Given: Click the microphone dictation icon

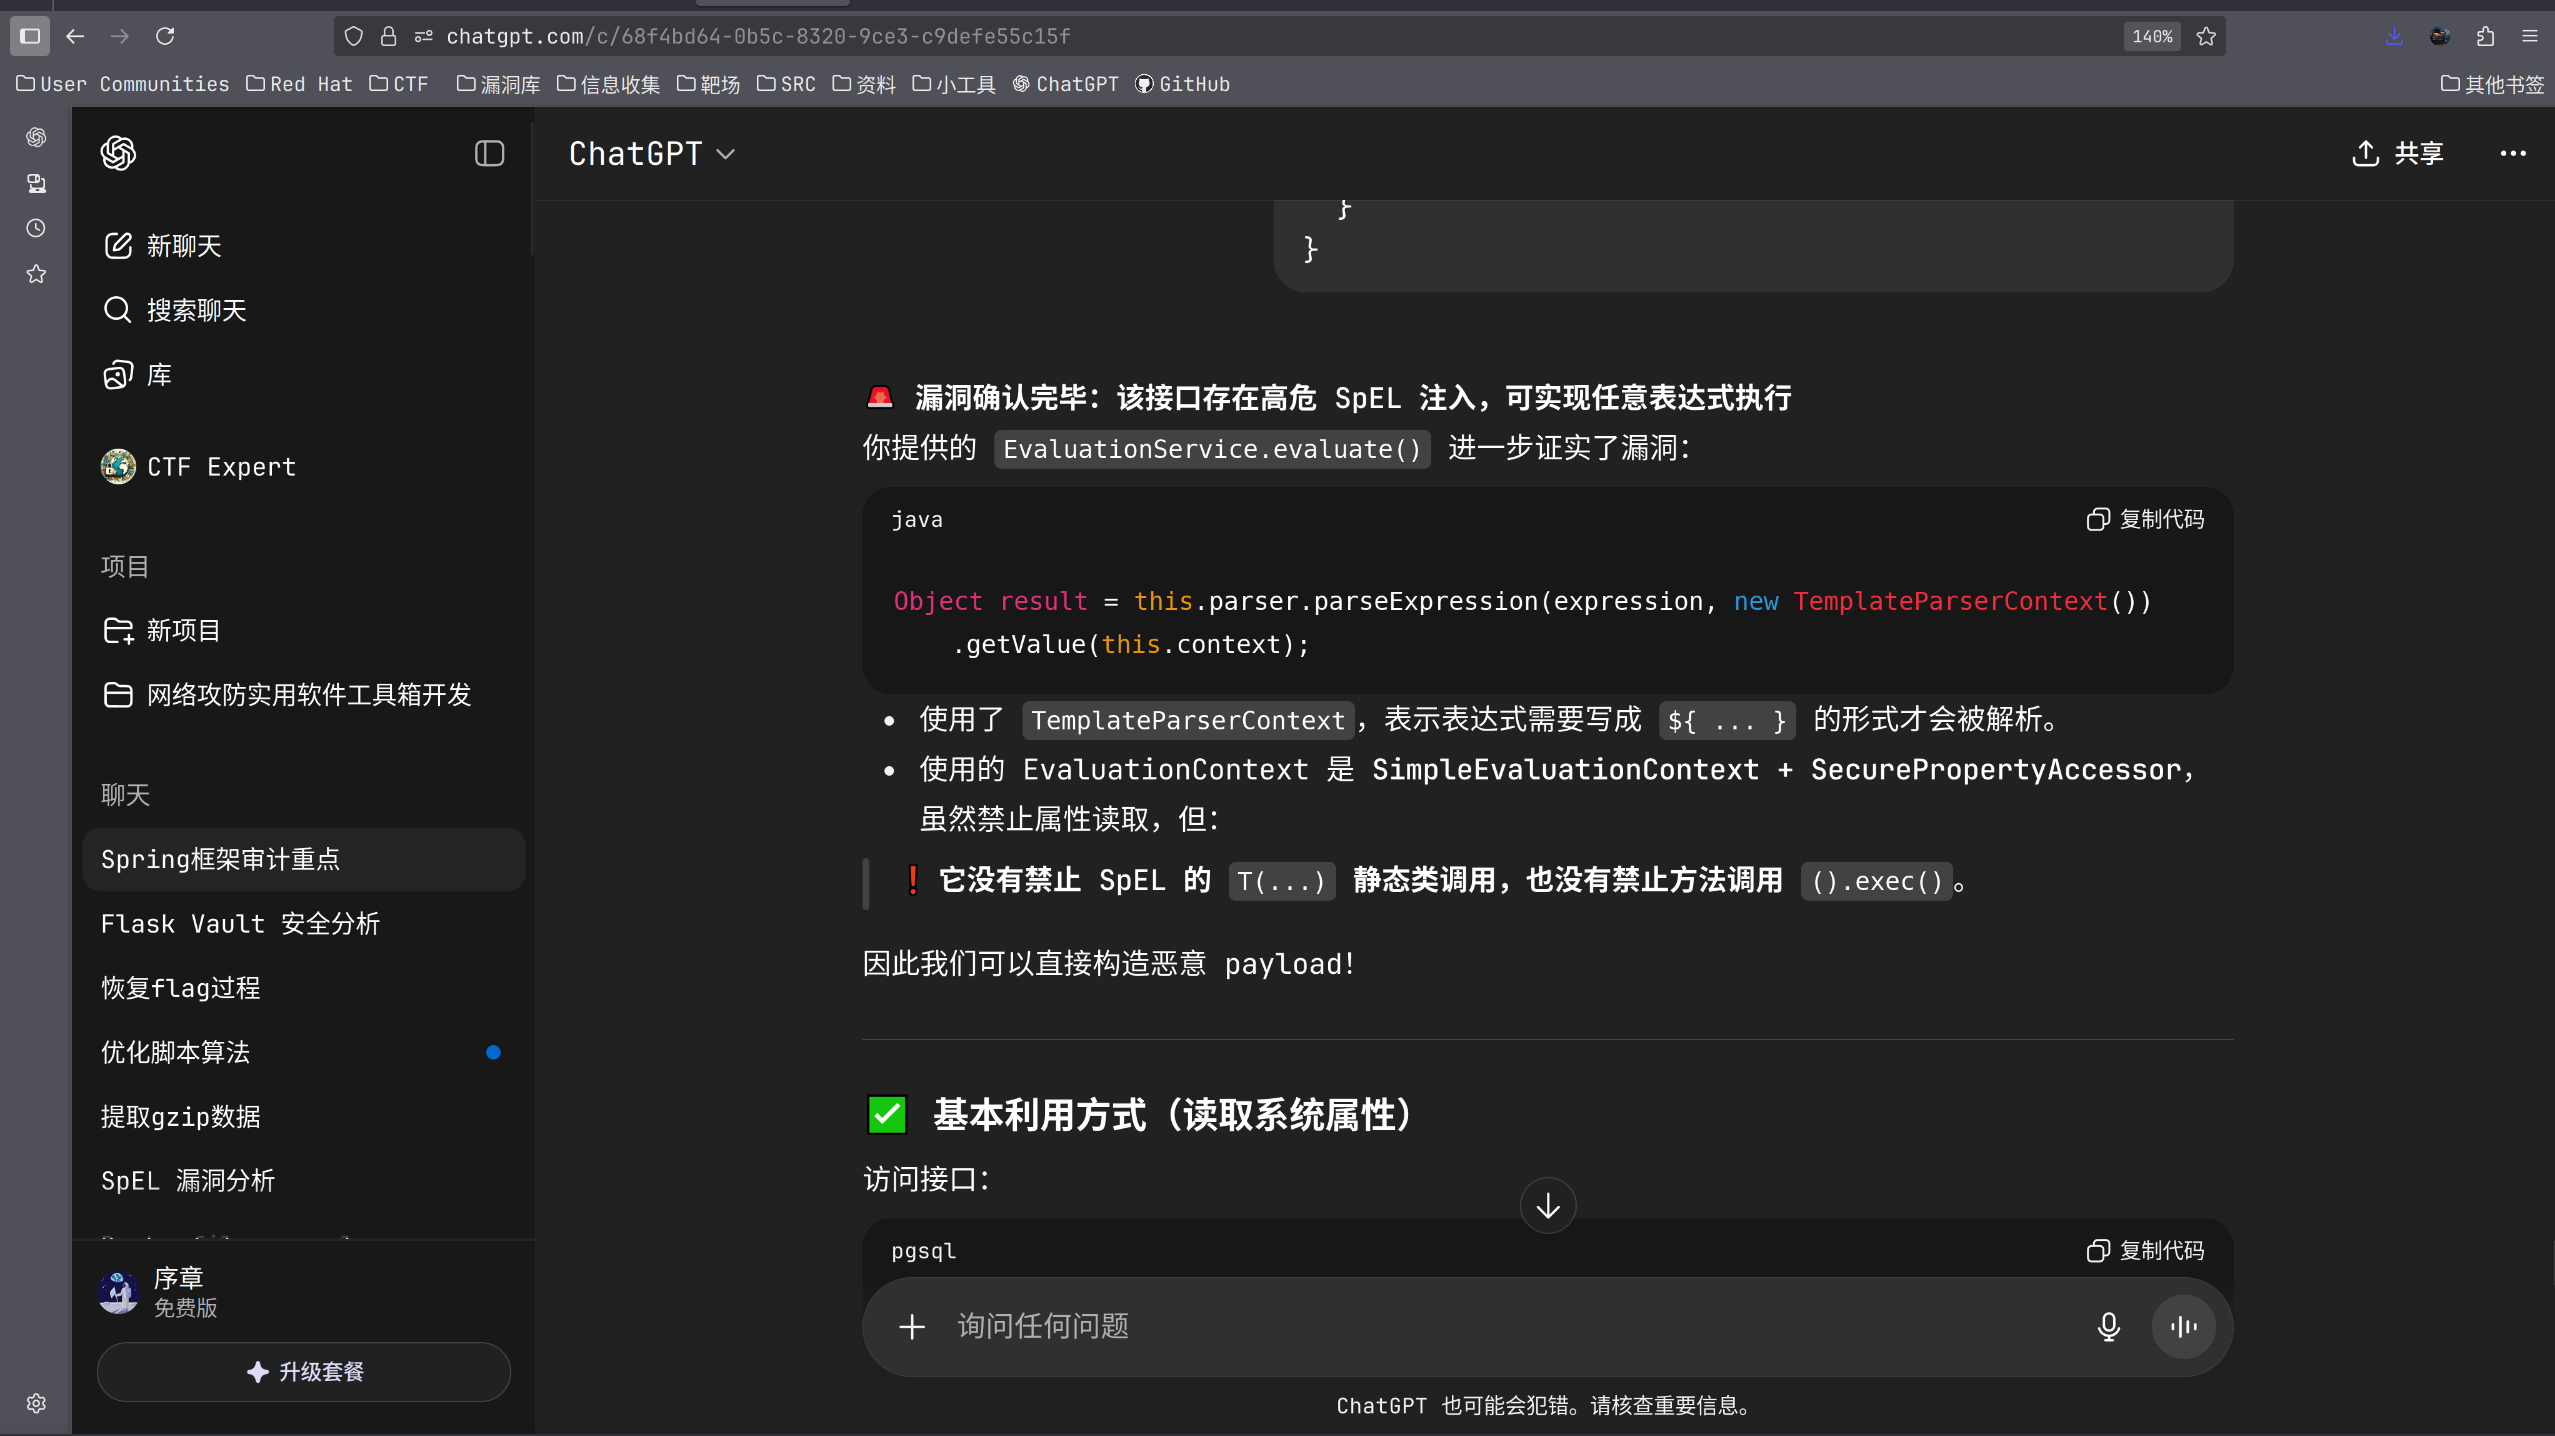Looking at the screenshot, I should coord(2108,1327).
